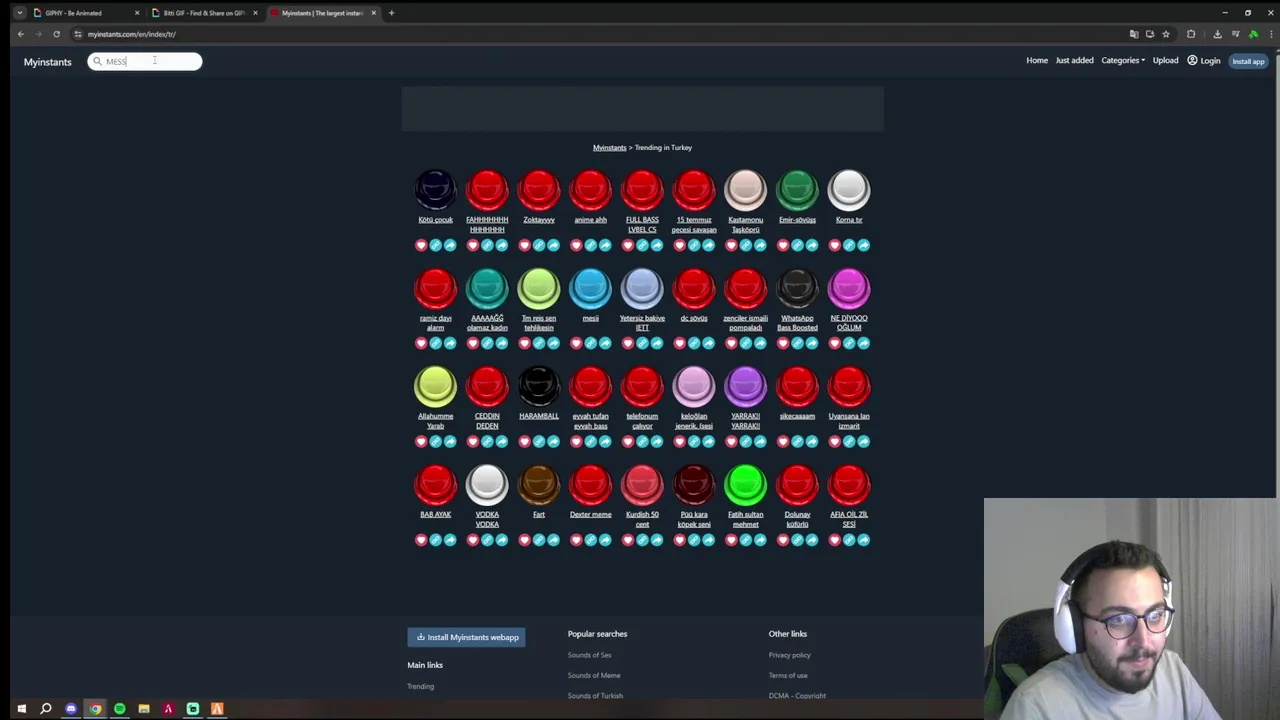Copy link icon under mesii
The width and height of the screenshot is (1280, 720).
pyautogui.click(x=590, y=343)
